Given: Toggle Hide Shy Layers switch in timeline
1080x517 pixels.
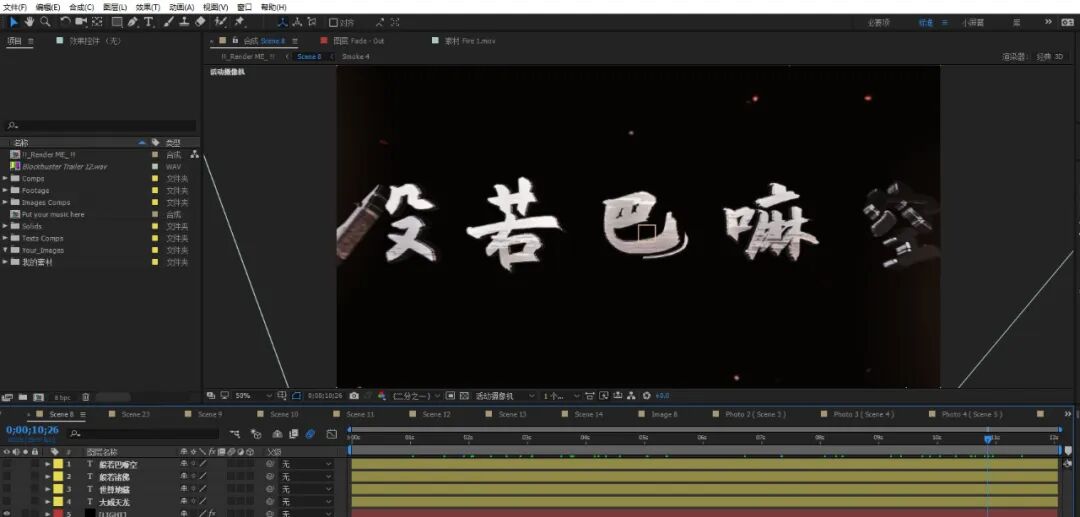Looking at the screenshot, I should coord(277,434).
